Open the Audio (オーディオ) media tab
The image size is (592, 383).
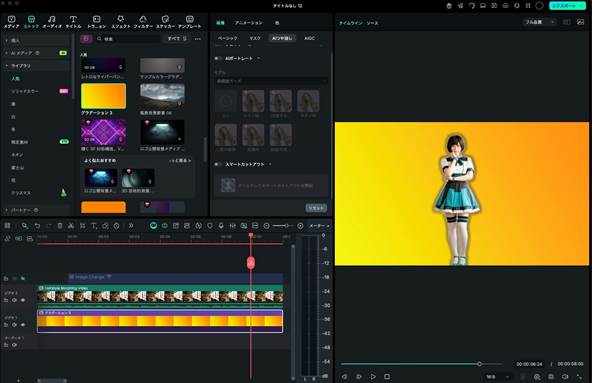[52, 22]
